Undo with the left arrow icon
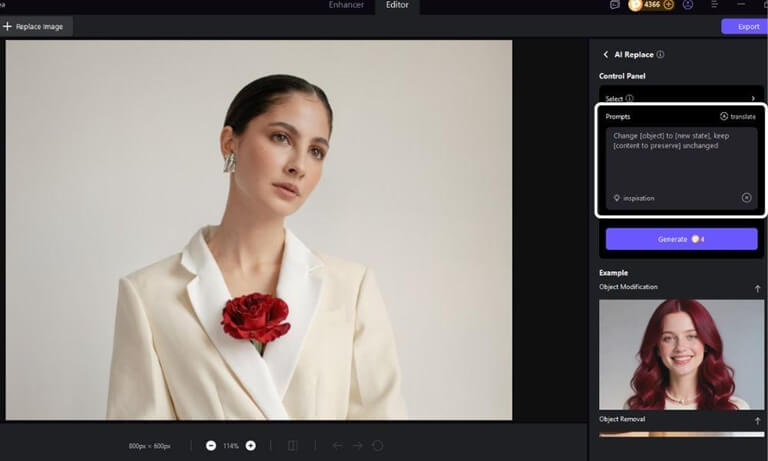 (337, 445)
